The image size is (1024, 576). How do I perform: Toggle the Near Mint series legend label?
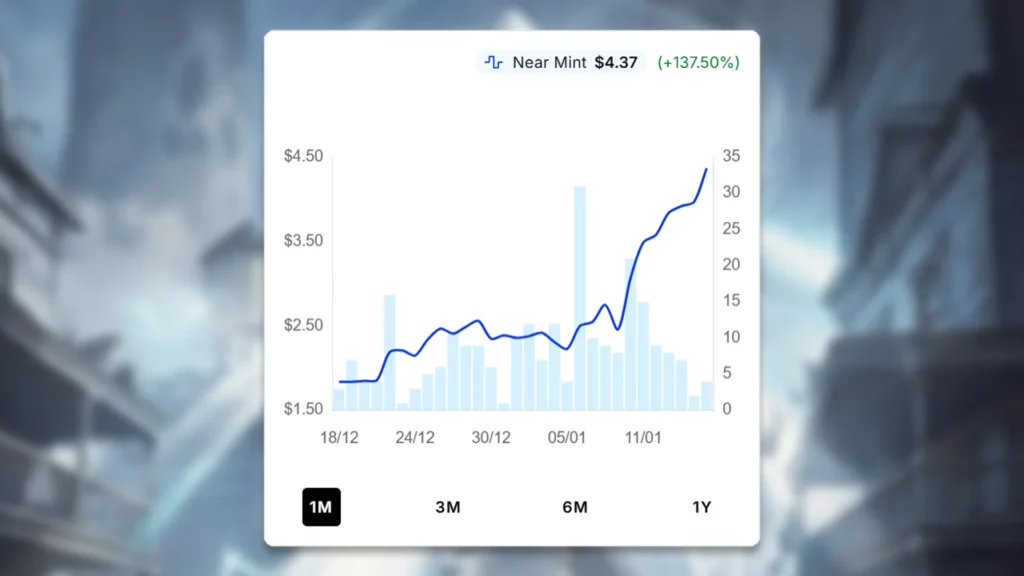pyautogui.click(x=549, y=62)
